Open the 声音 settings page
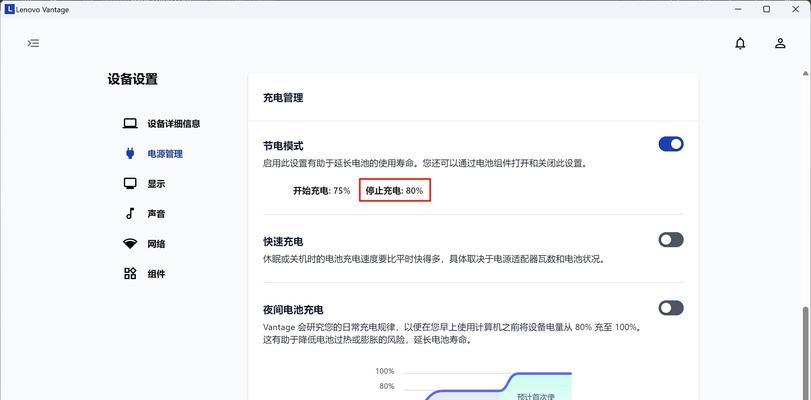The image size is (811, 400). pyautogui.click(x=156, y=214)
